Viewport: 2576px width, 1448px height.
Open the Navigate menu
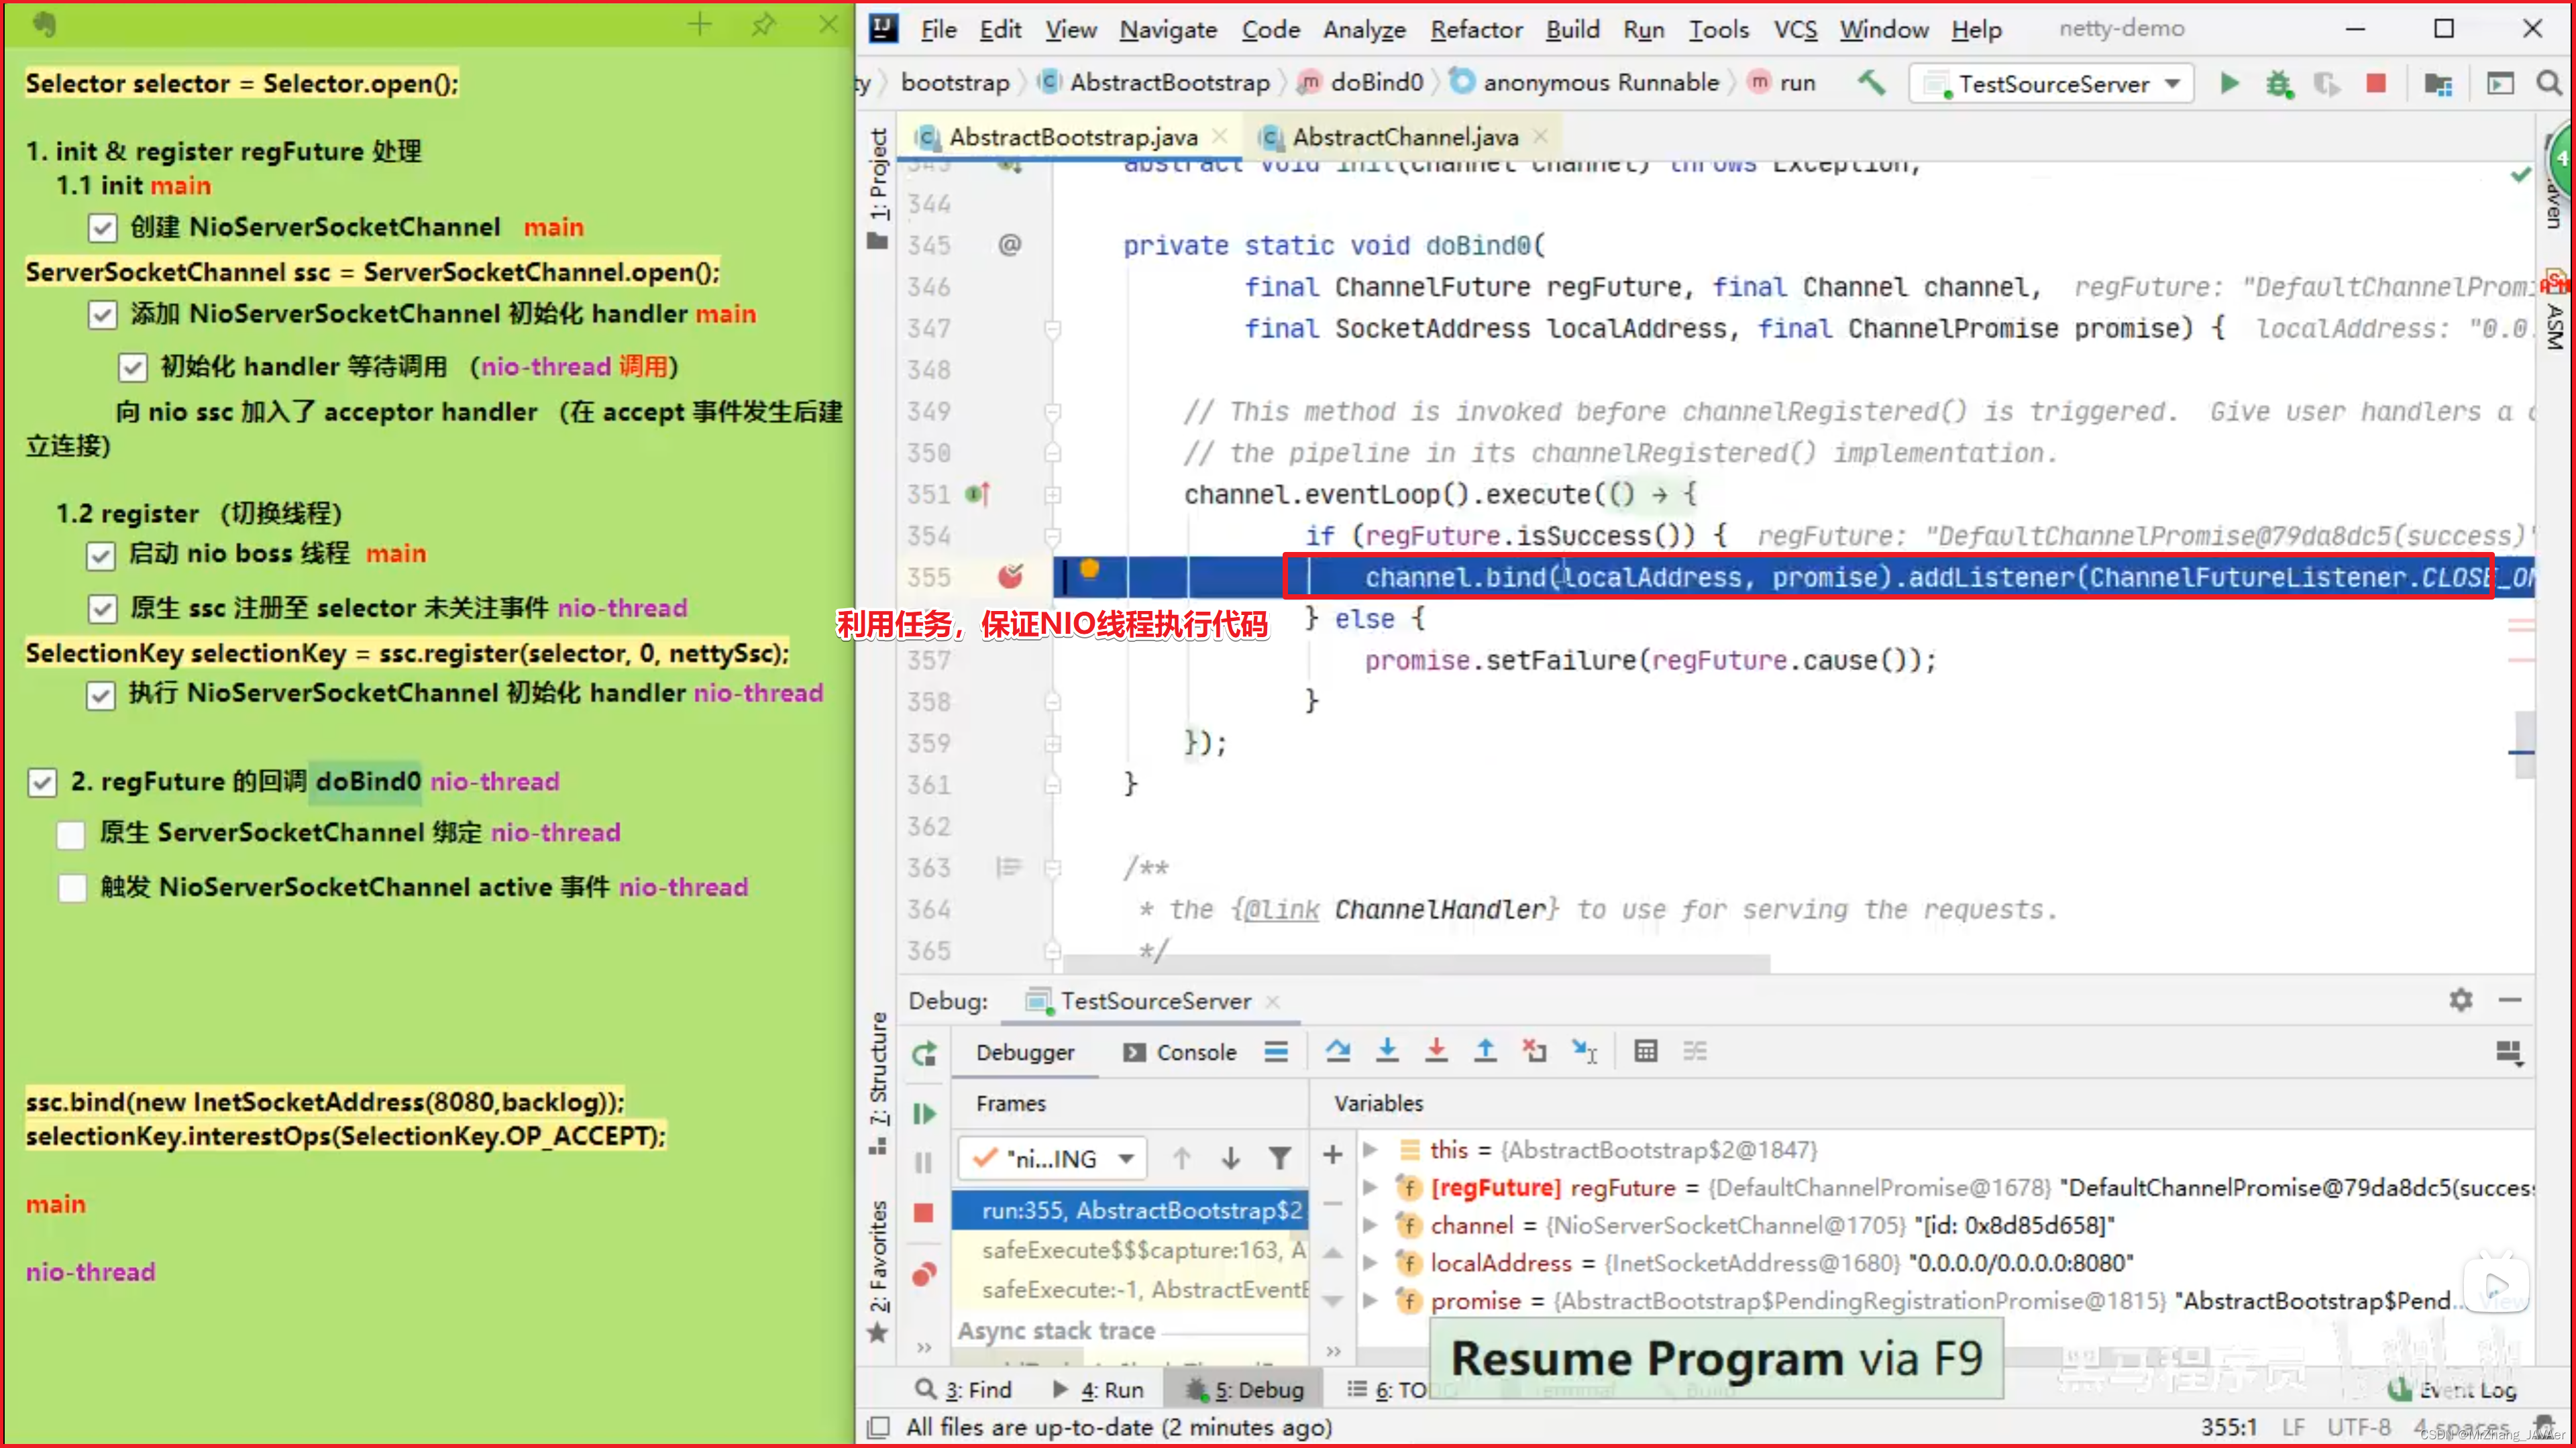[1168, 29]
